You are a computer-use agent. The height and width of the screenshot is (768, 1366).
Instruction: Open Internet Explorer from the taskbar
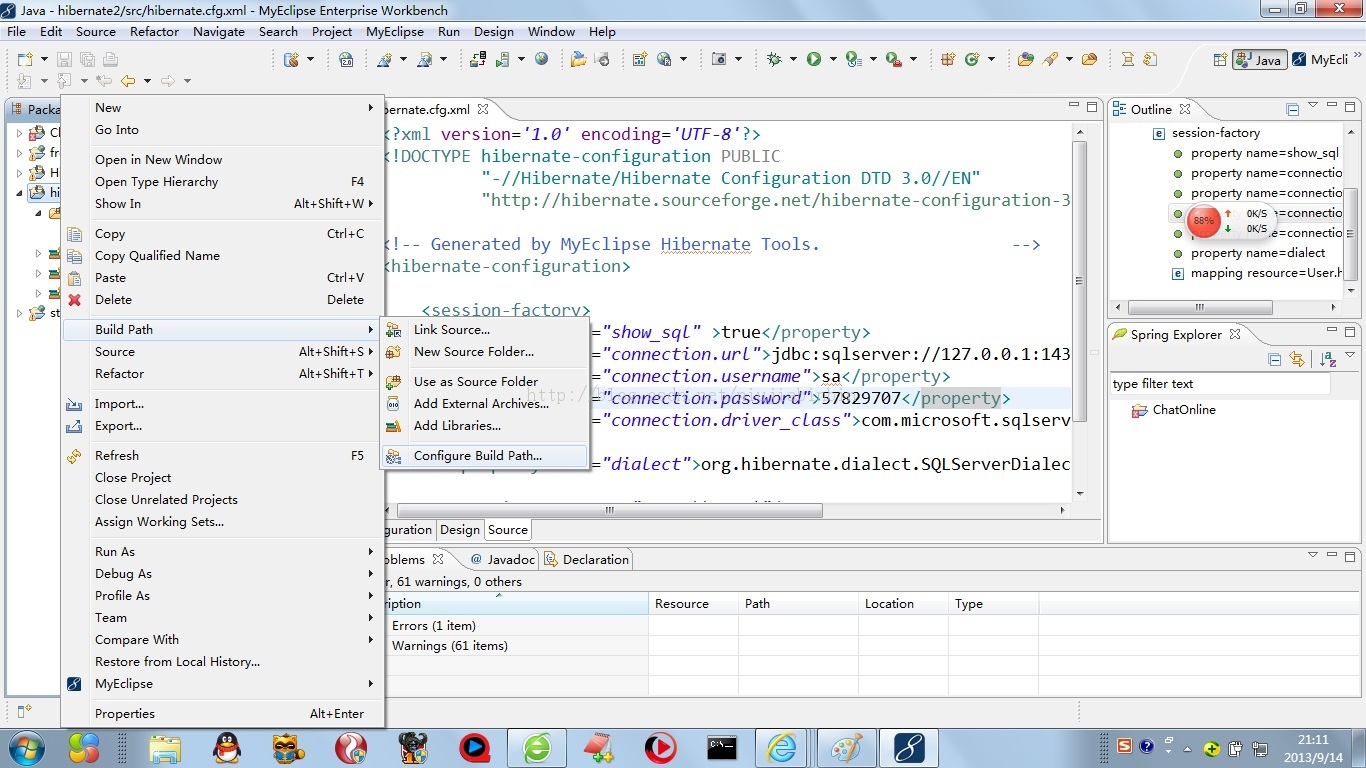point(781,747)
